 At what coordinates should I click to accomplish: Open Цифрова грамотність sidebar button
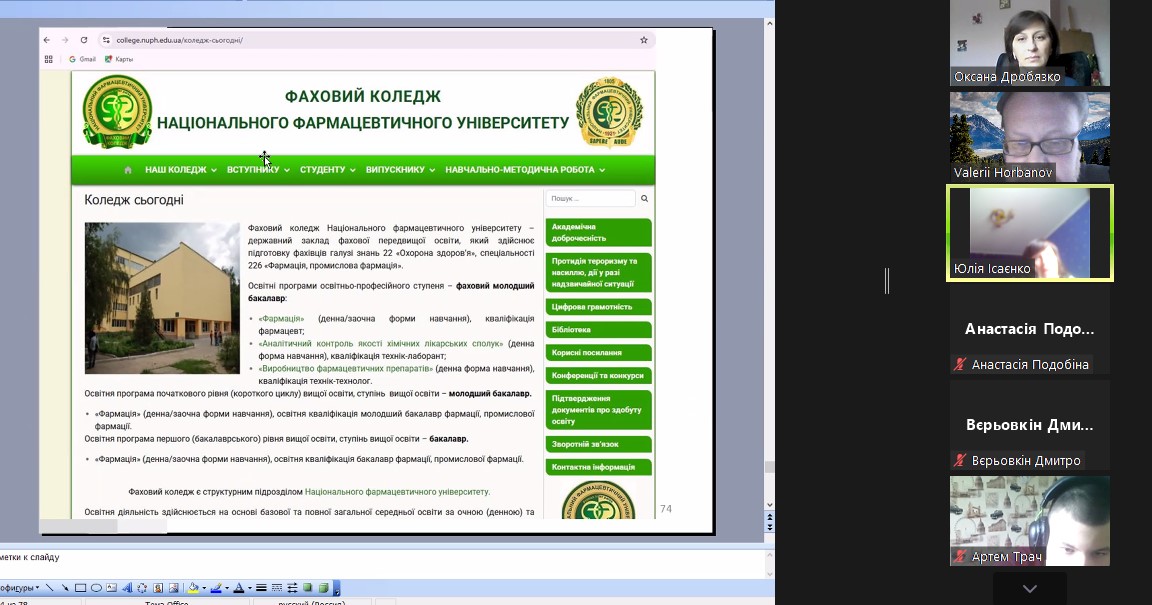598,307
